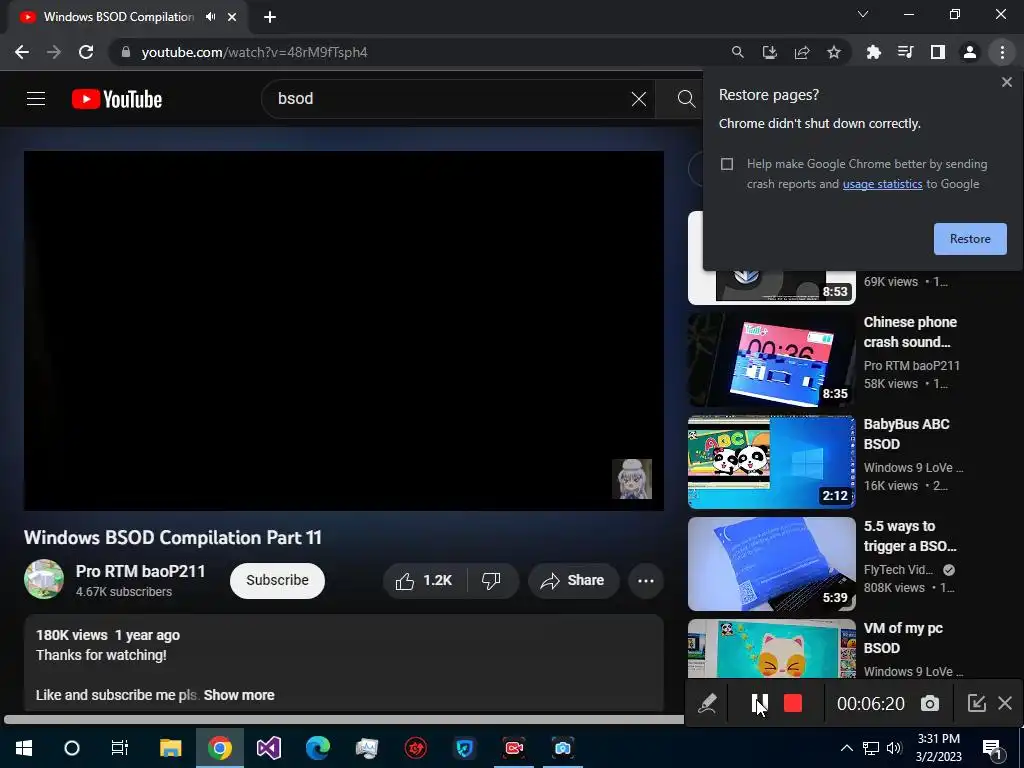Go back to the previous page
Image resolution: width=1024 pixels, height=768 pixels.
[x=22, y=52]
